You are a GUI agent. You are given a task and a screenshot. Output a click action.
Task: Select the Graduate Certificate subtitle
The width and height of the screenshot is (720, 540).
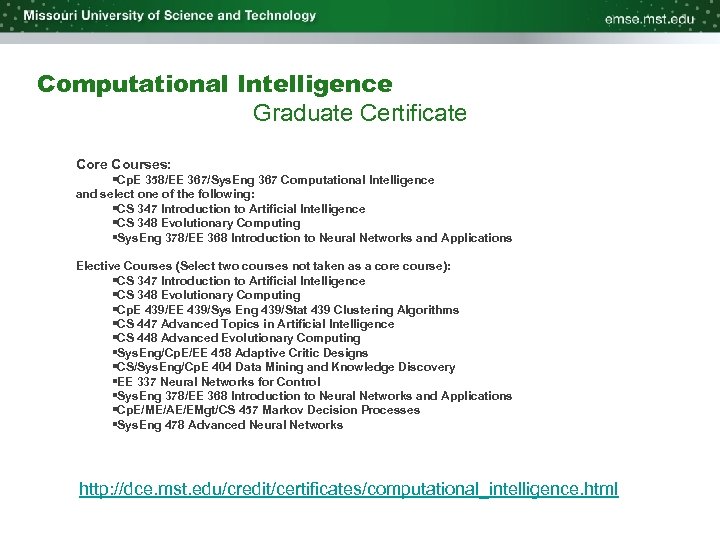[360, 113]
